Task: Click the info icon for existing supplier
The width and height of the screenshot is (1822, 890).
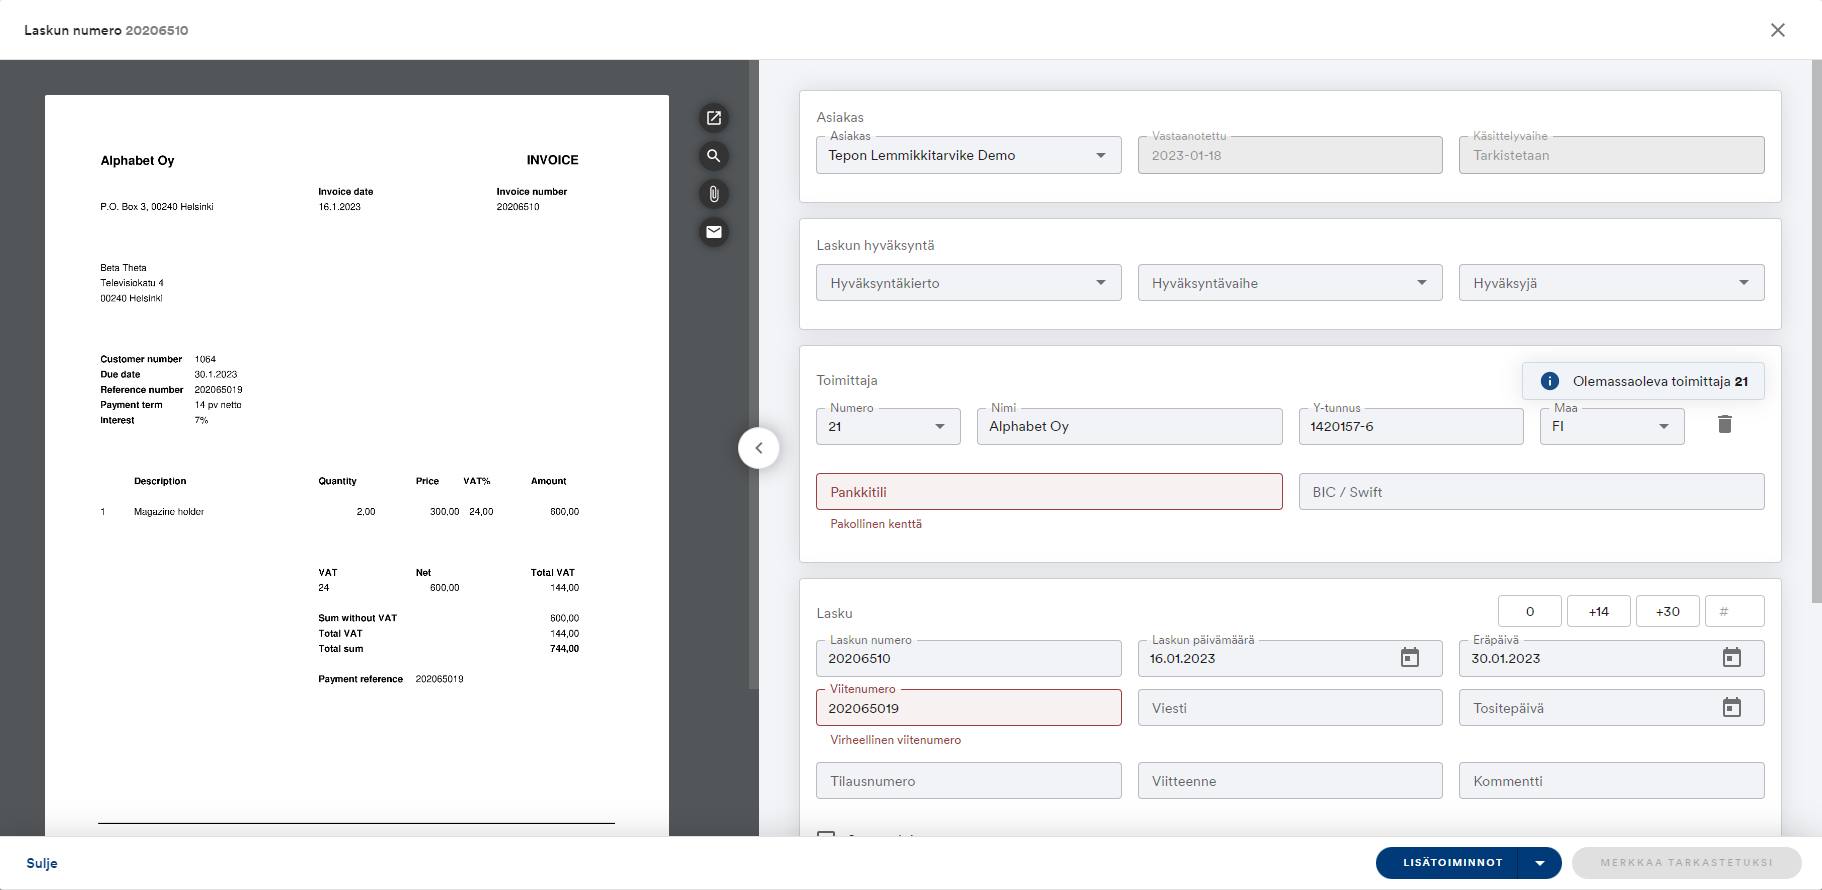Action: click(1549, 381)
